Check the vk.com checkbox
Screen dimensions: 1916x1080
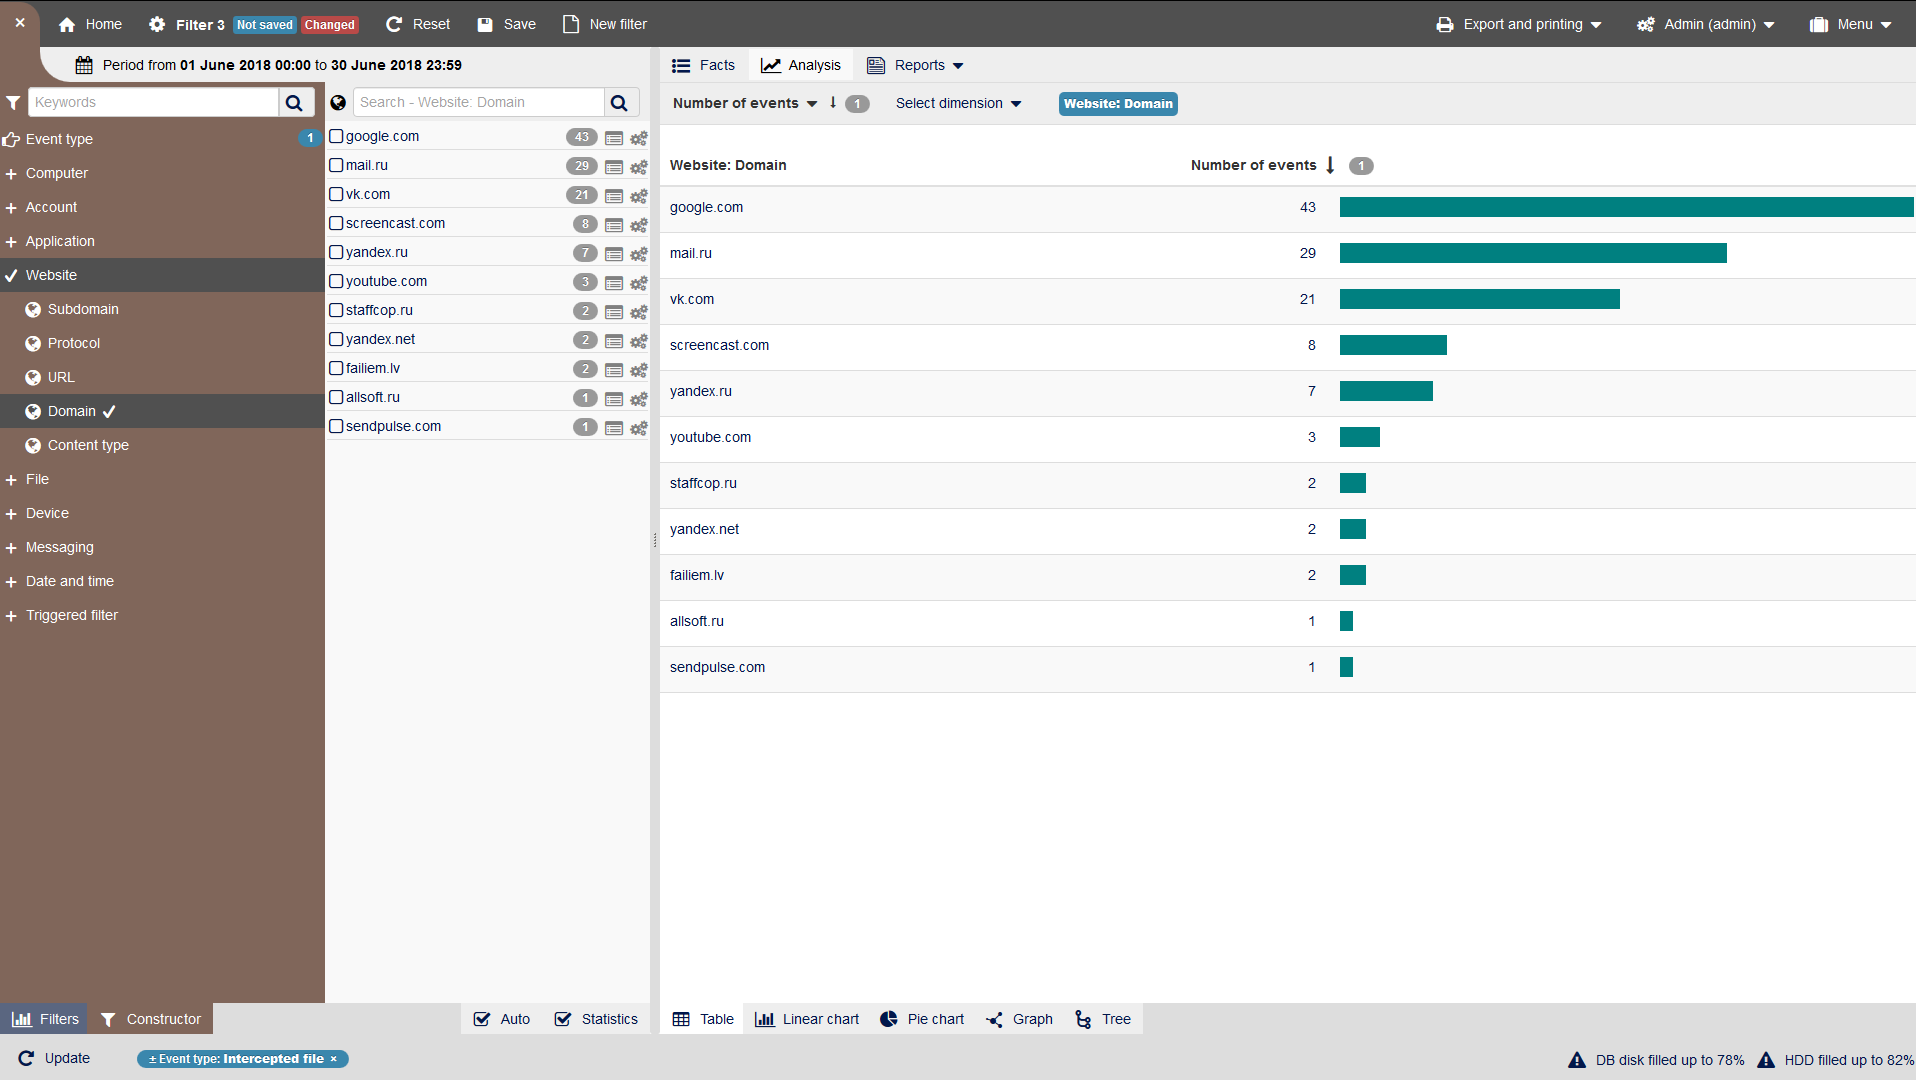[337, 194]
